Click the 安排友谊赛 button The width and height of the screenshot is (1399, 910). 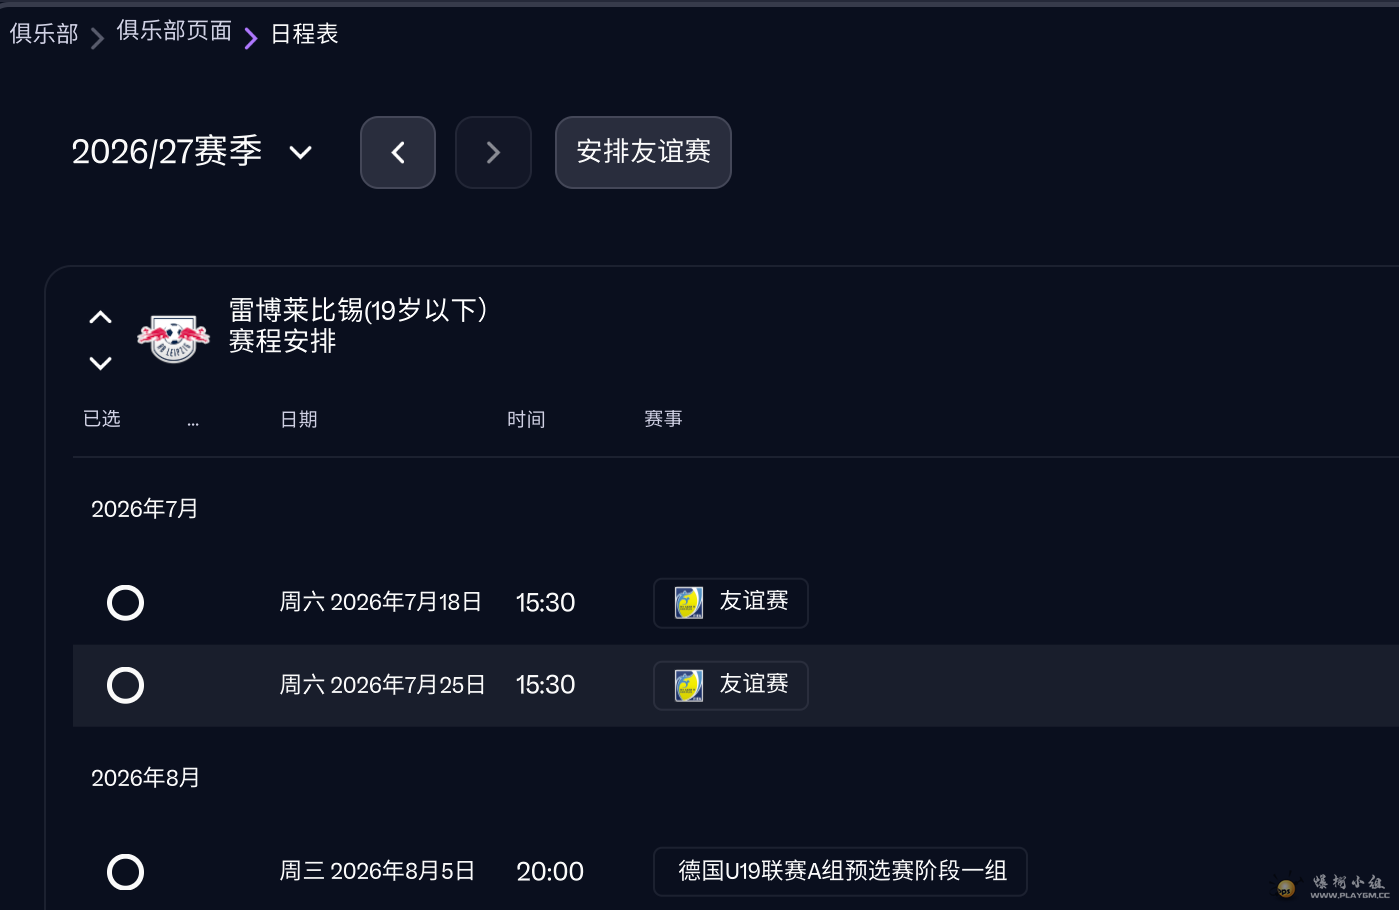click(x=643, y=152)
